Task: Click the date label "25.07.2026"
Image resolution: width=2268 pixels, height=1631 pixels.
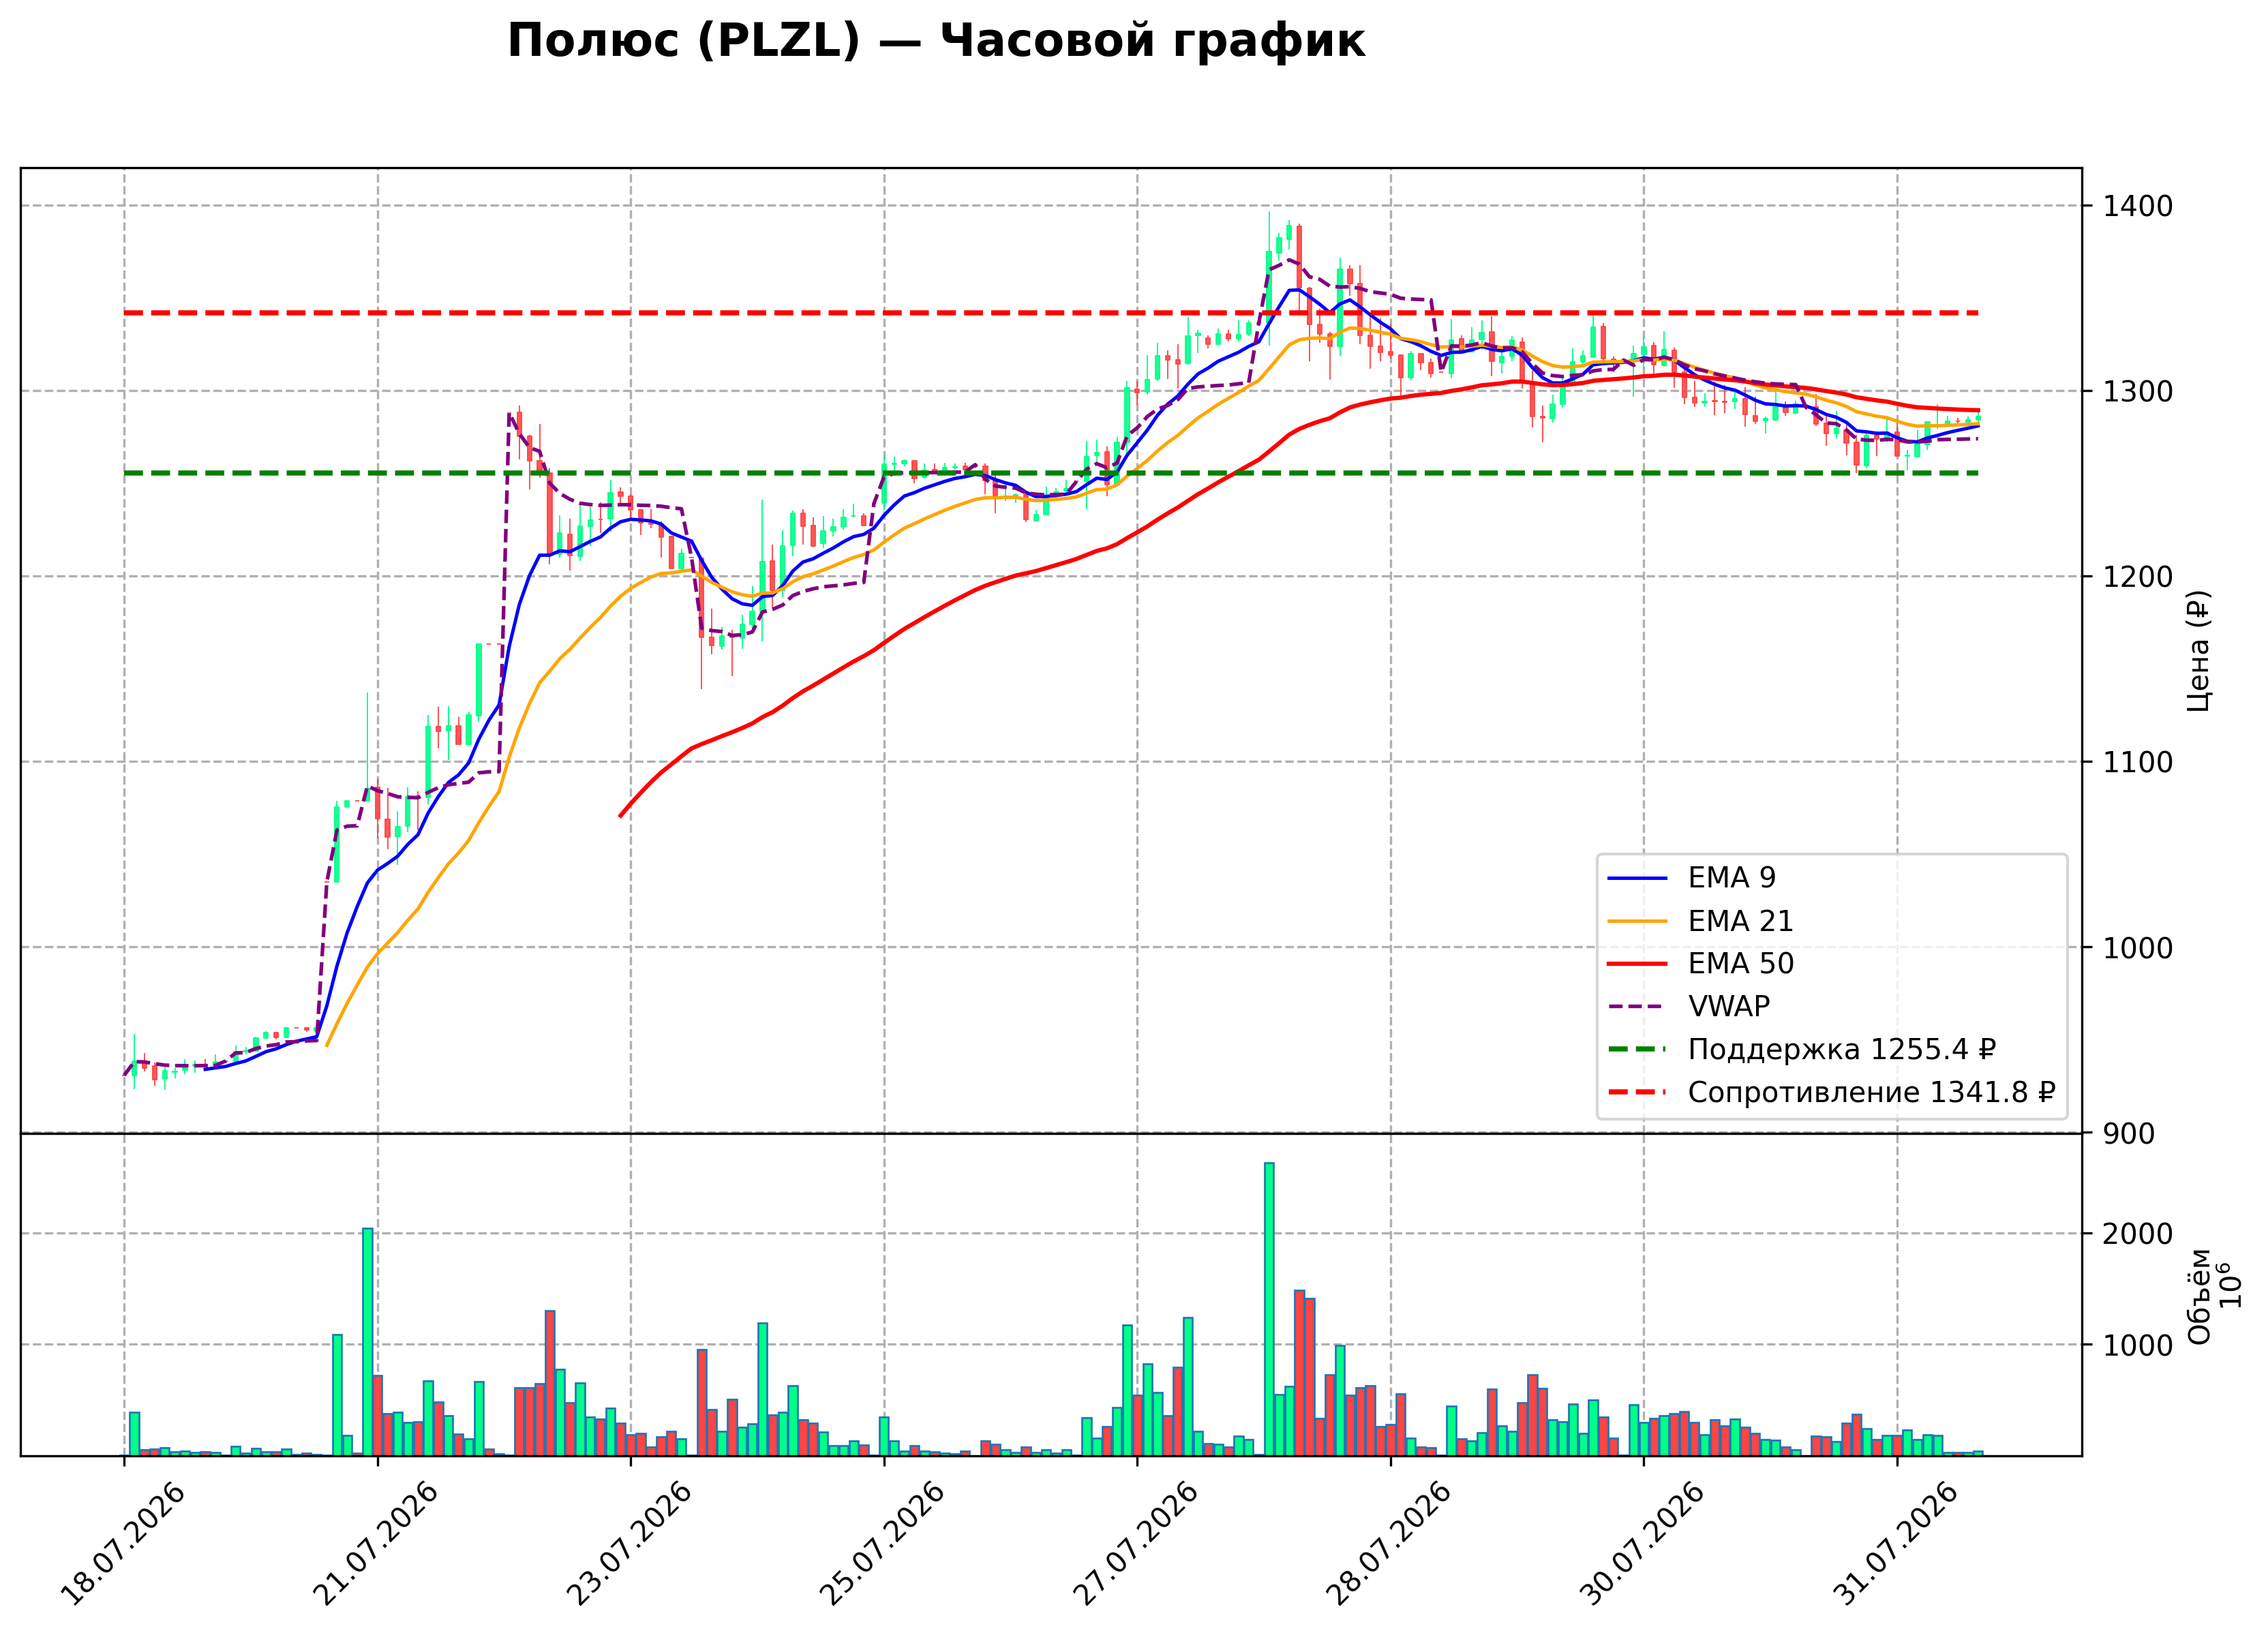Action: coord(882,1543)
